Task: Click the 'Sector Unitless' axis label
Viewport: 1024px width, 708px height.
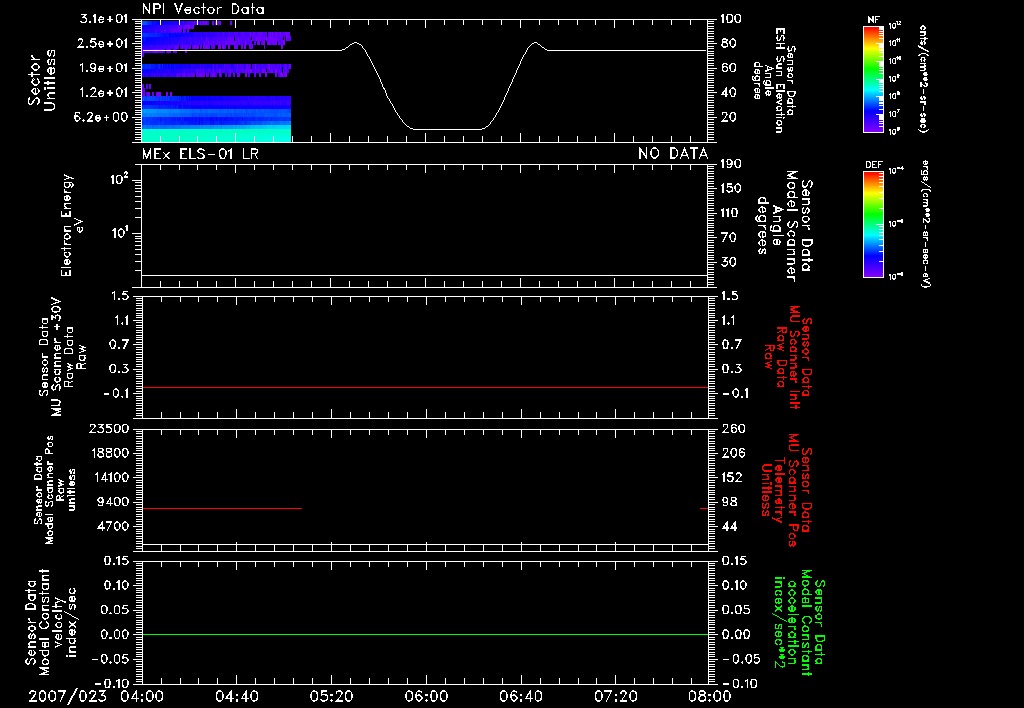Action: (x=41, y=80)
